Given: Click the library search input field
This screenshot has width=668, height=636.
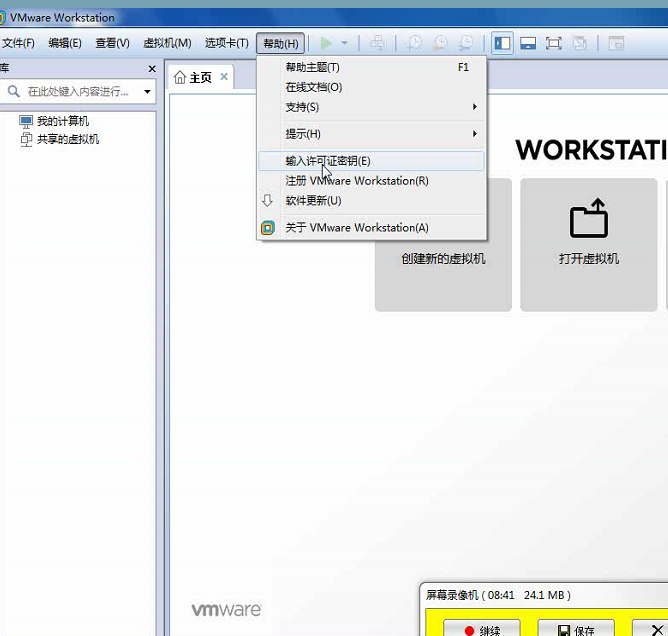Looking at the screenshot, I should [79, 91].
